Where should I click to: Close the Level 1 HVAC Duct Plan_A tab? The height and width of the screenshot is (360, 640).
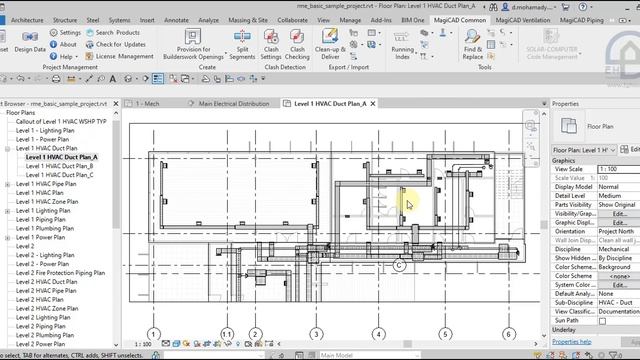pyautogui.click(x=373, y=104)
